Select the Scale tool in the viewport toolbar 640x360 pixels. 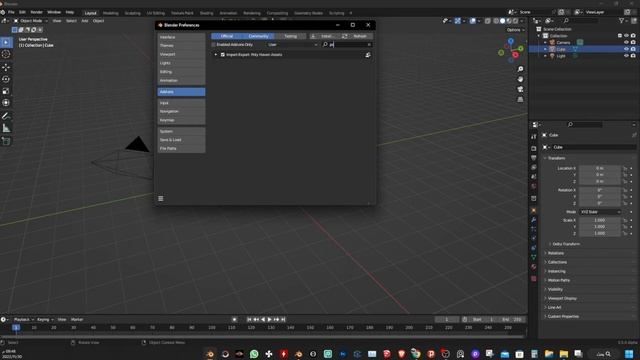(x=6, y=91)
